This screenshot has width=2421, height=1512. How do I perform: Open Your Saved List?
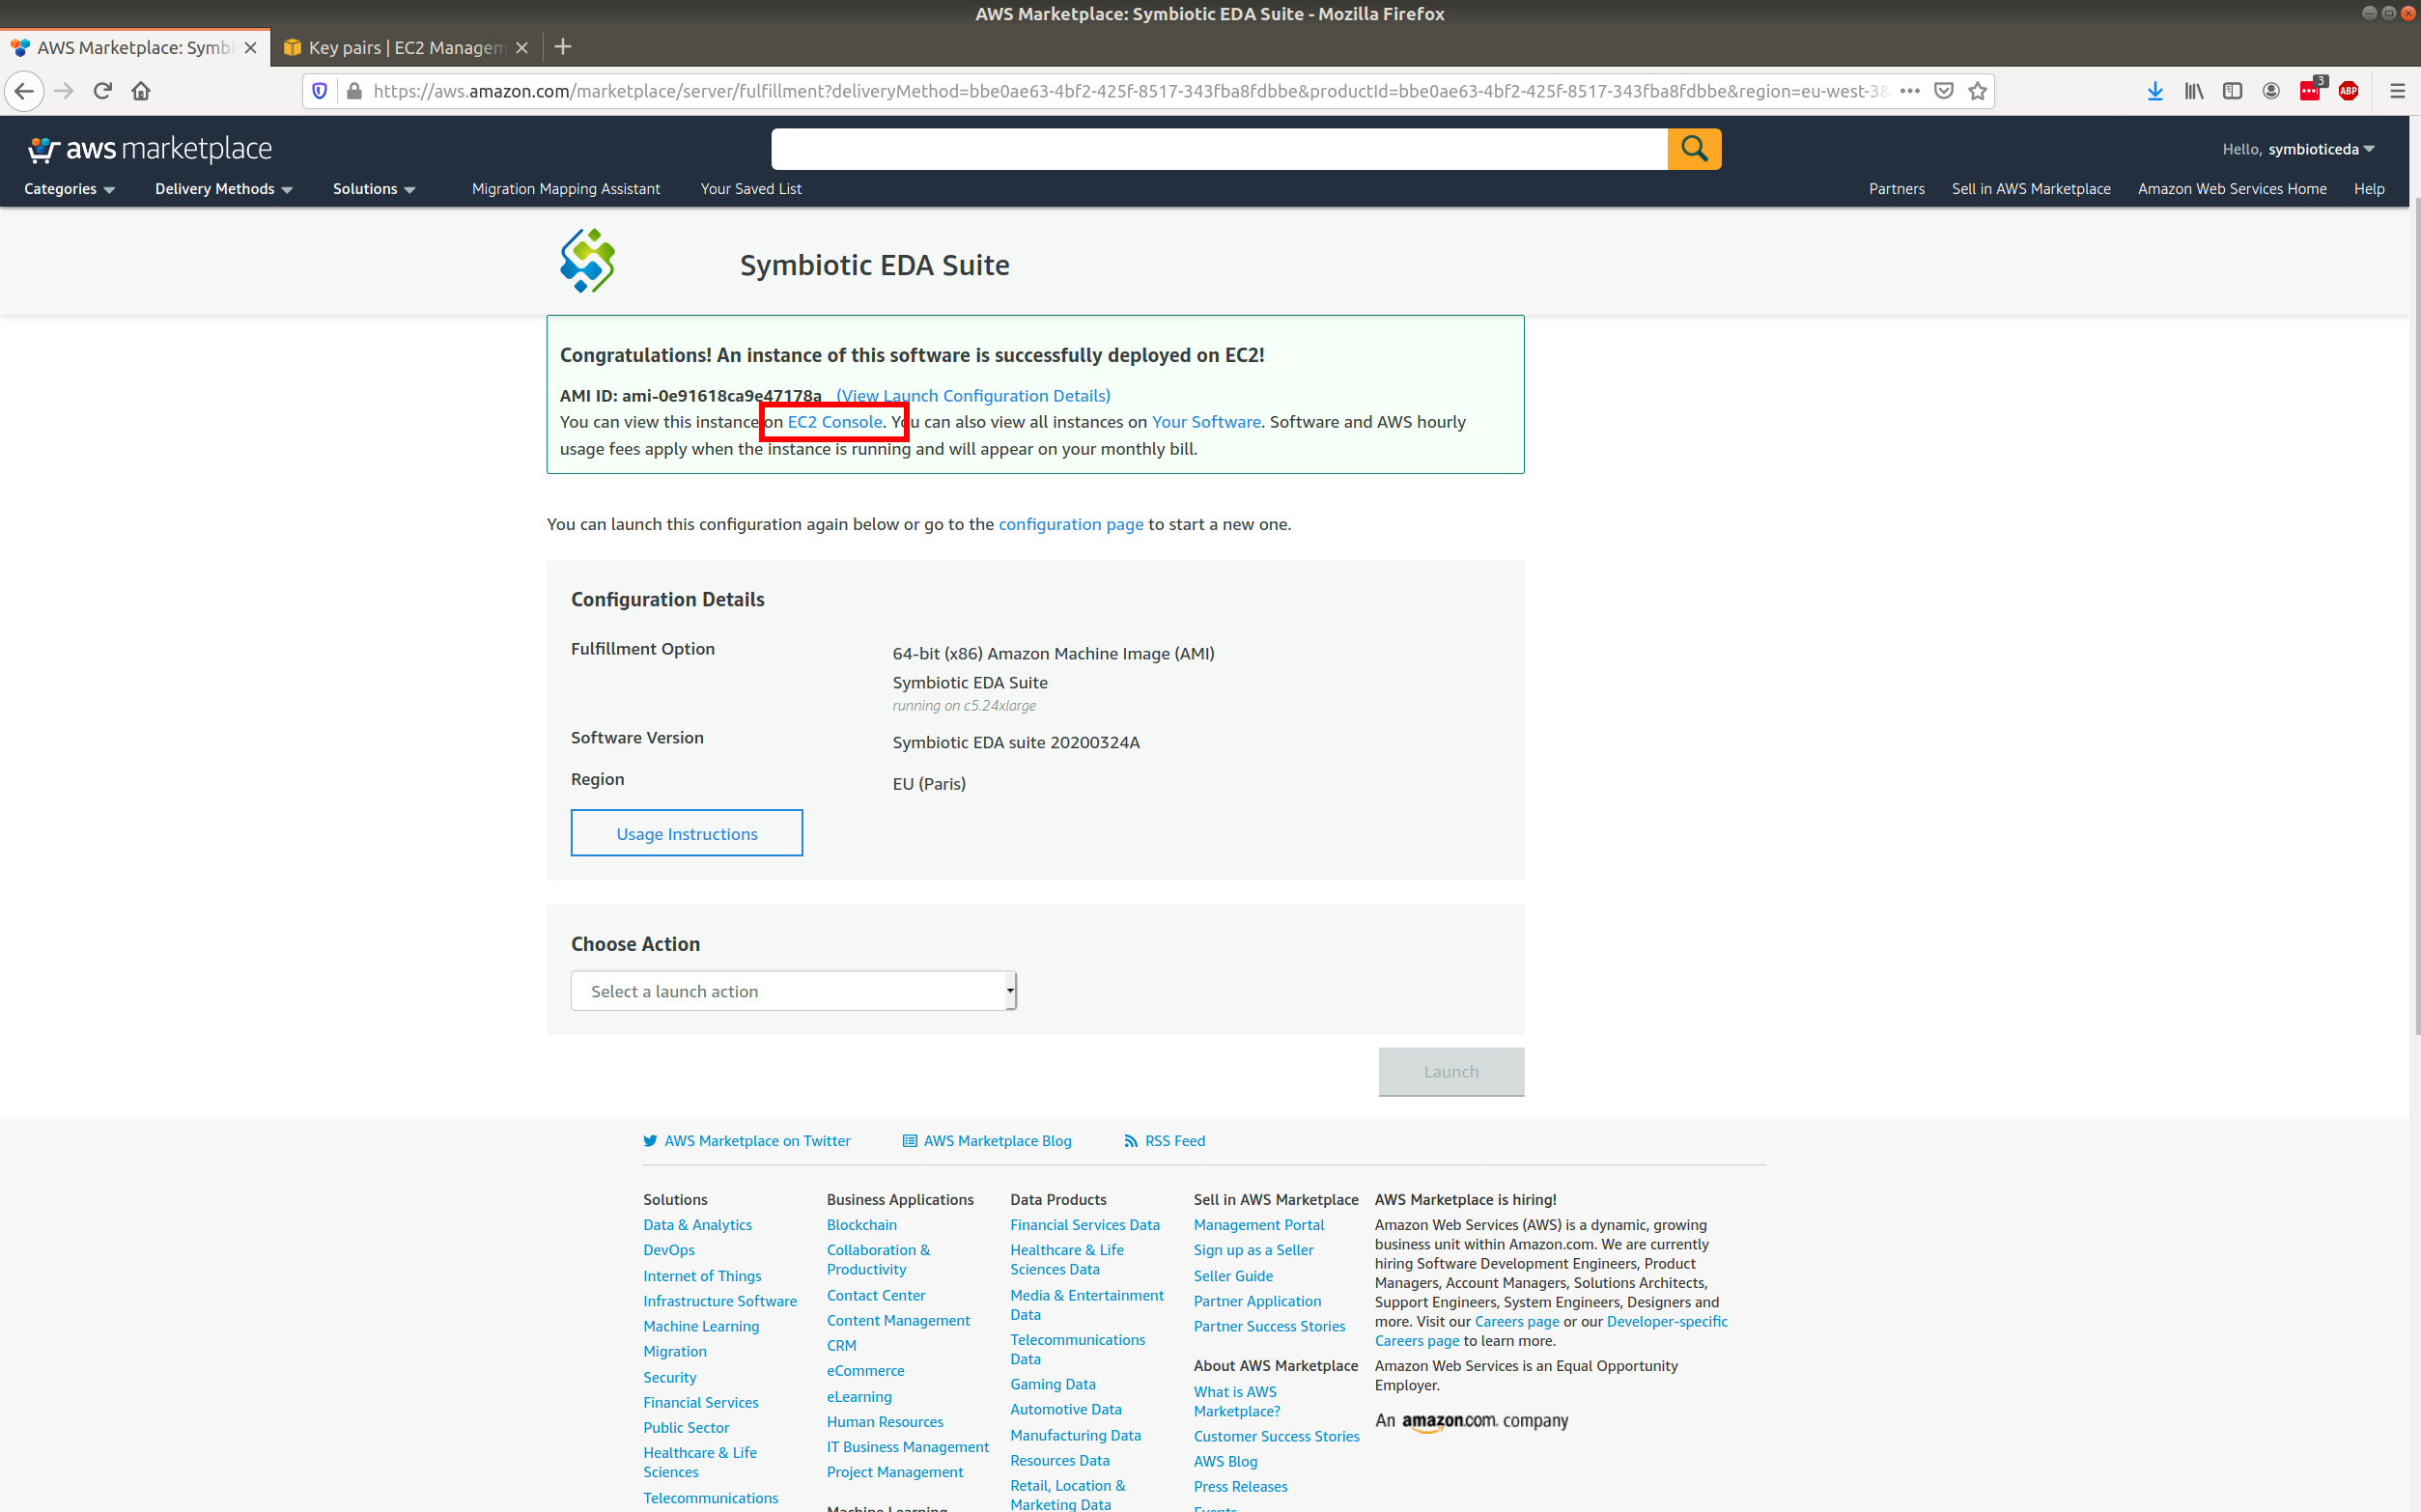pos(751,189)
